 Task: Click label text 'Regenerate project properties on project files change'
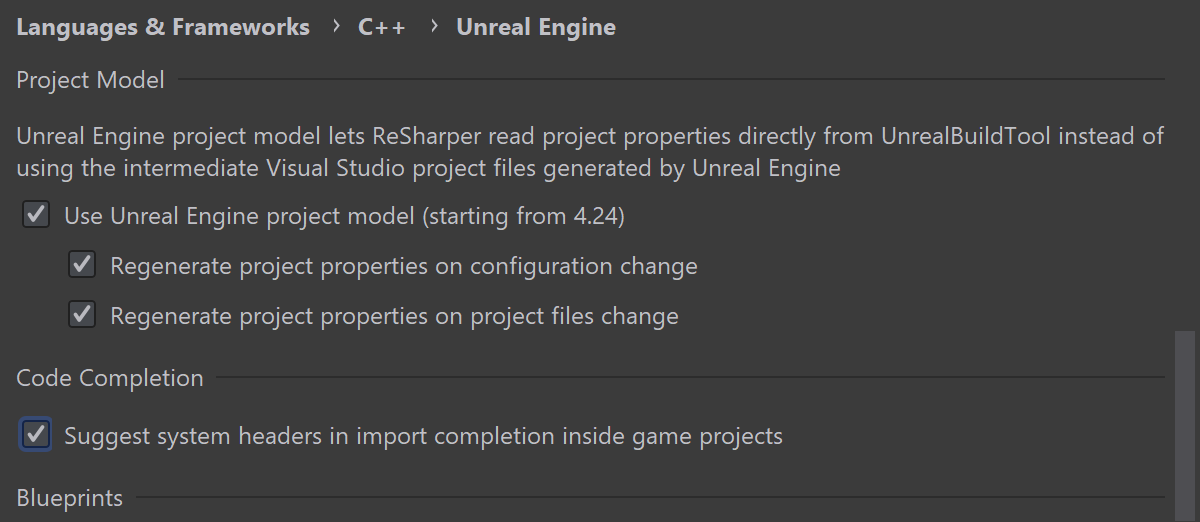point(394,316)
